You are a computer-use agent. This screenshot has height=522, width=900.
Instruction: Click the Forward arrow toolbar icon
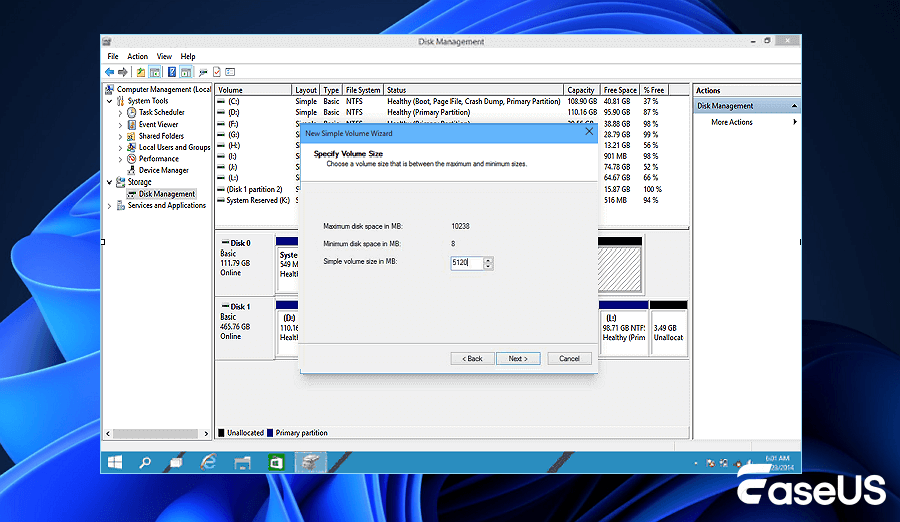(122, 72)
